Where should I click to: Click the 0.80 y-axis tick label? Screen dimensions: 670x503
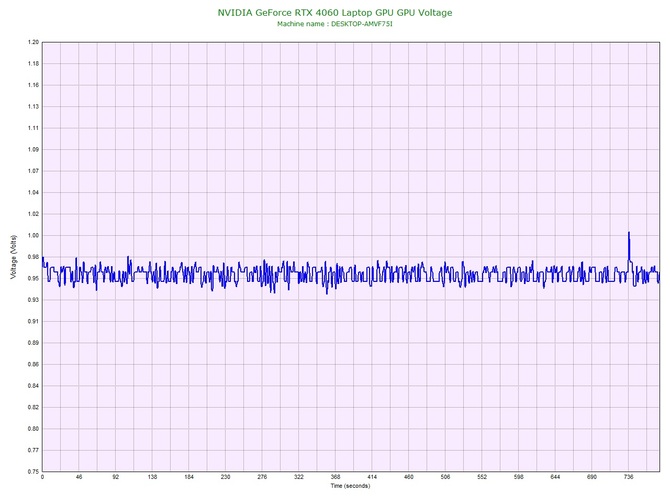pos(33,429)
